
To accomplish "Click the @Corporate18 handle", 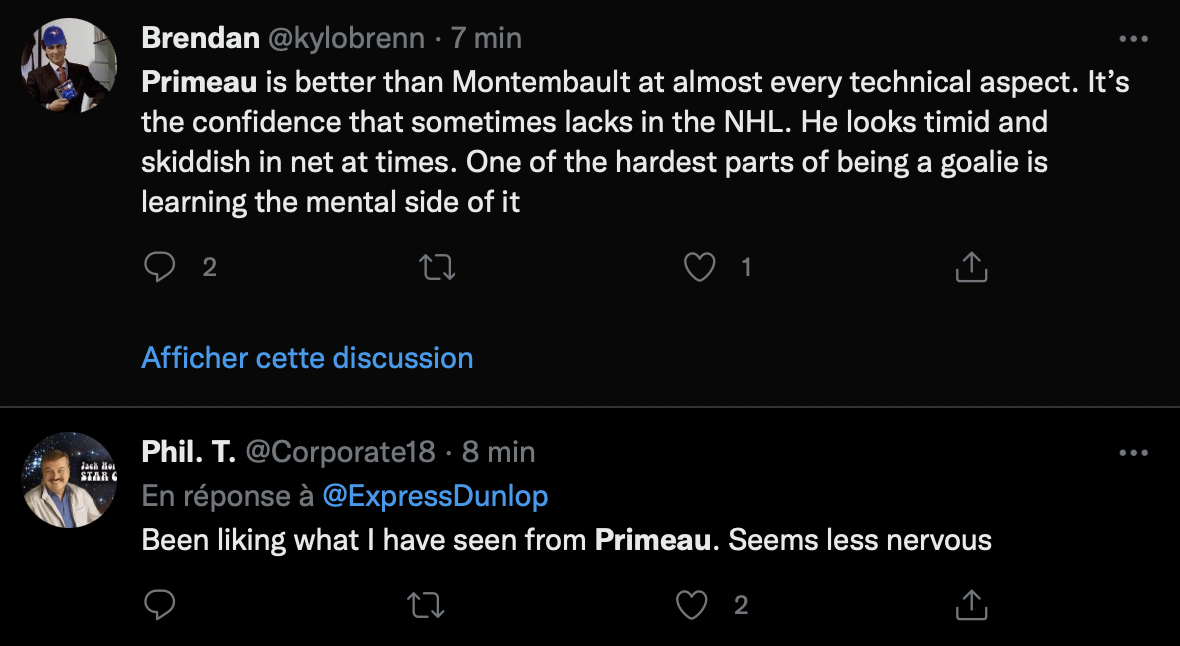I will click(341, 452).
